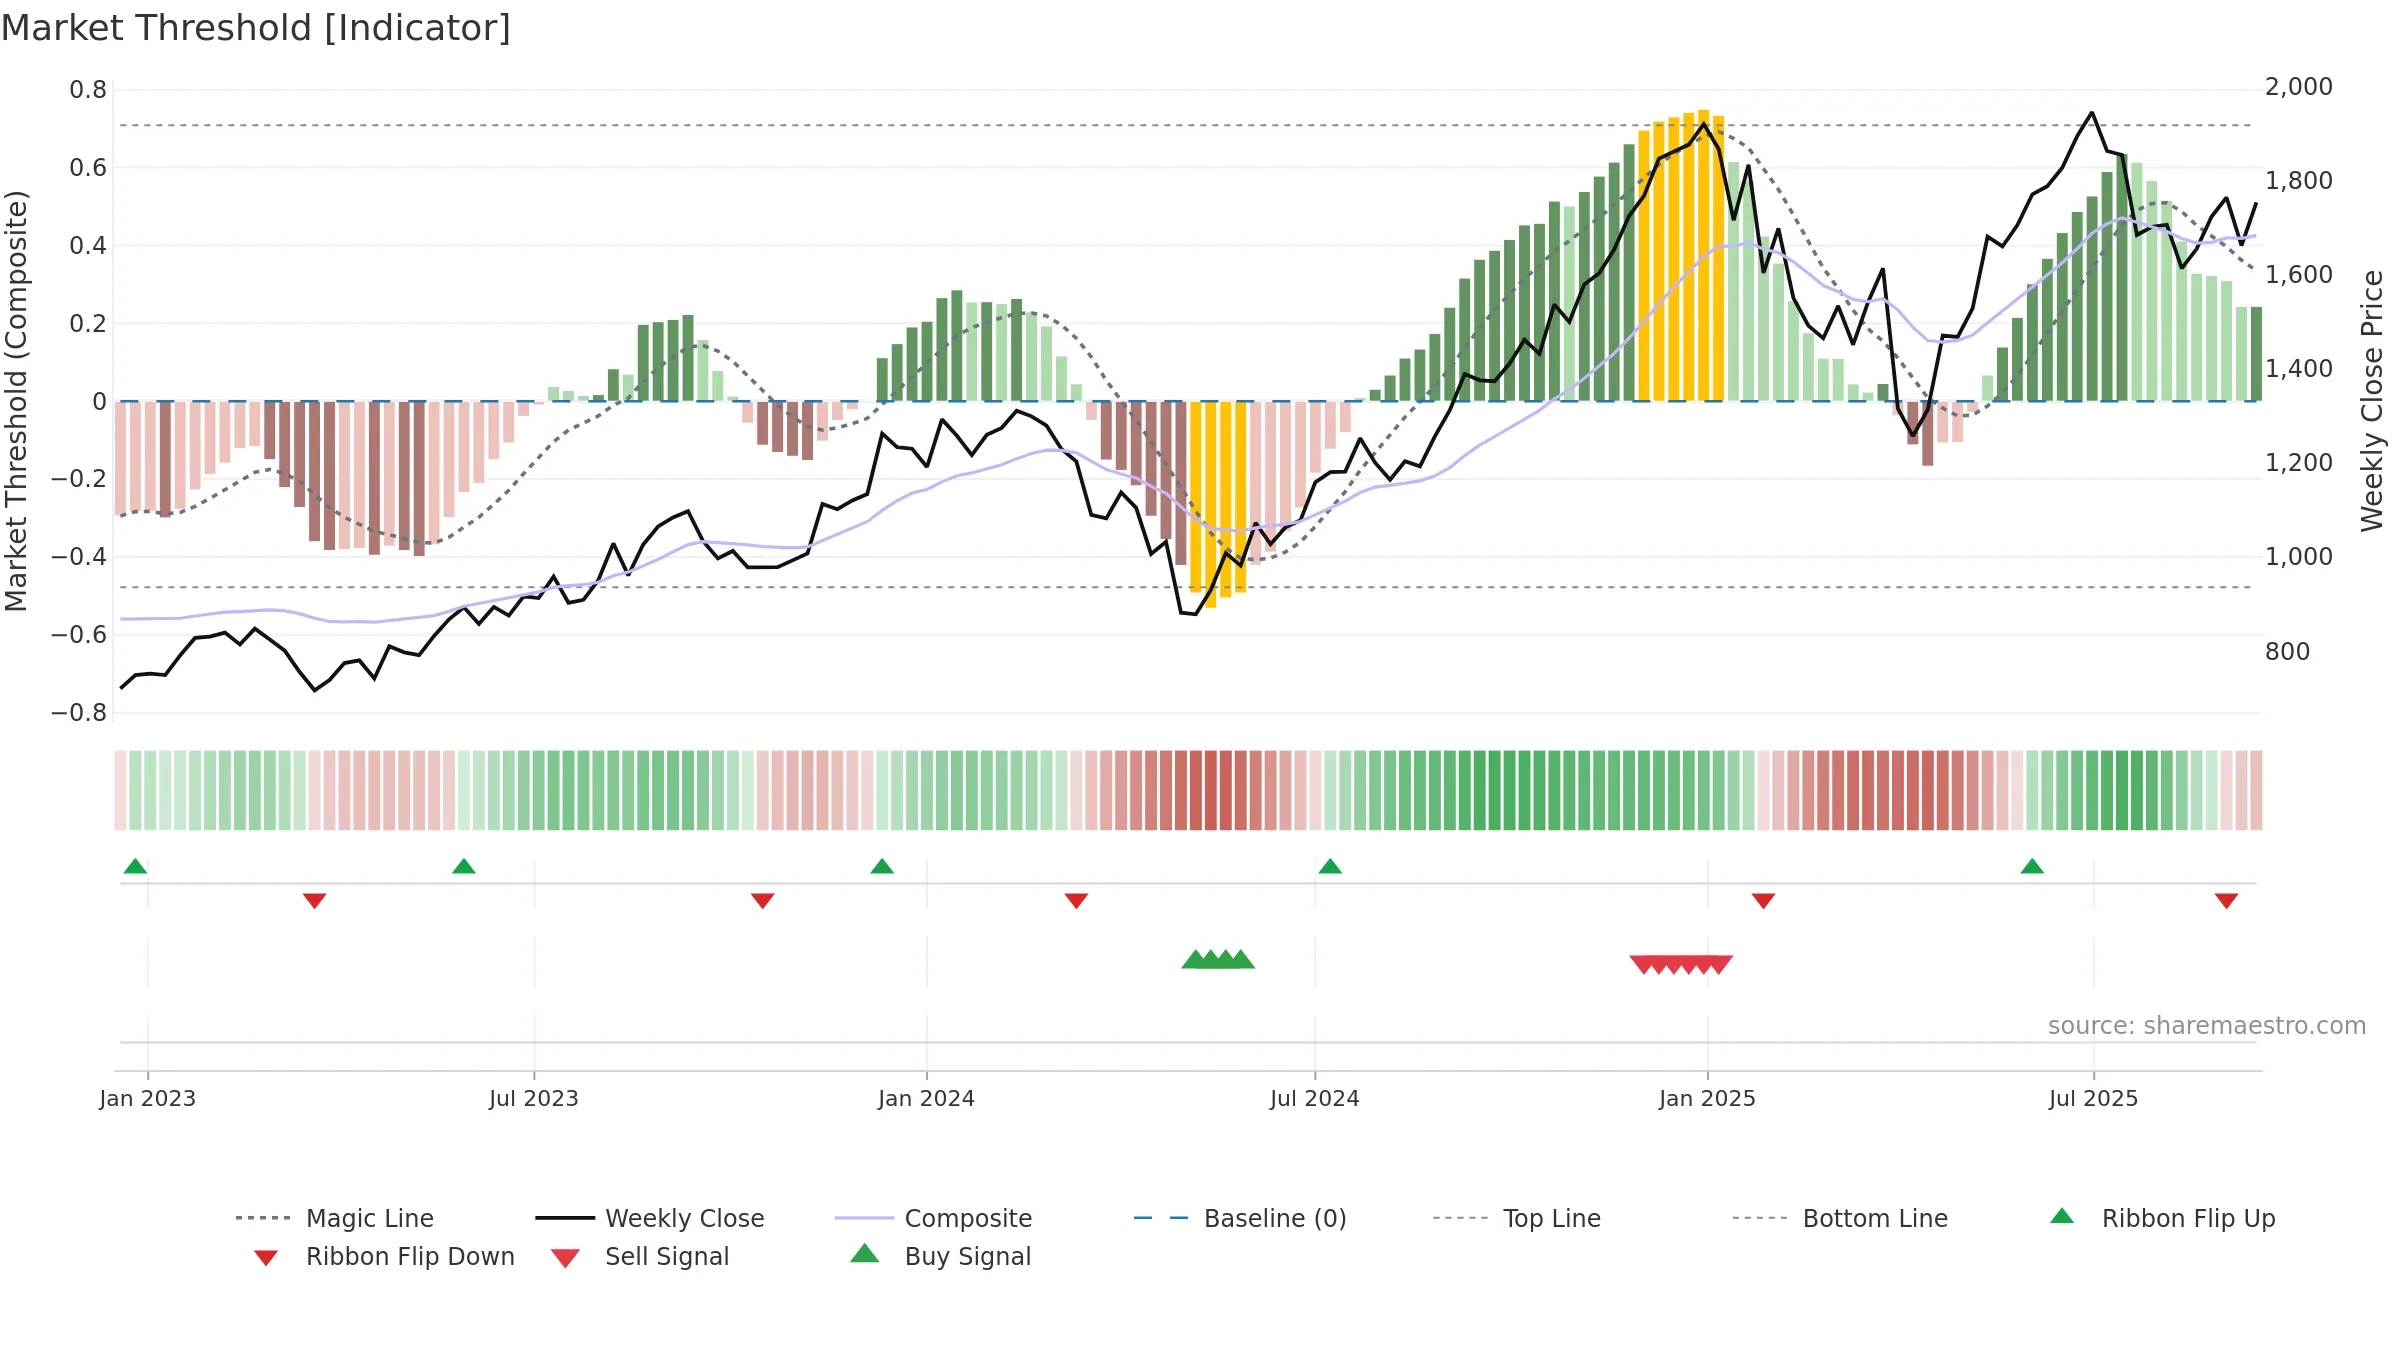Click the 1,400 price axis label
This screenshot has height=1350, width=2400.
click(x=2299, y=369)
